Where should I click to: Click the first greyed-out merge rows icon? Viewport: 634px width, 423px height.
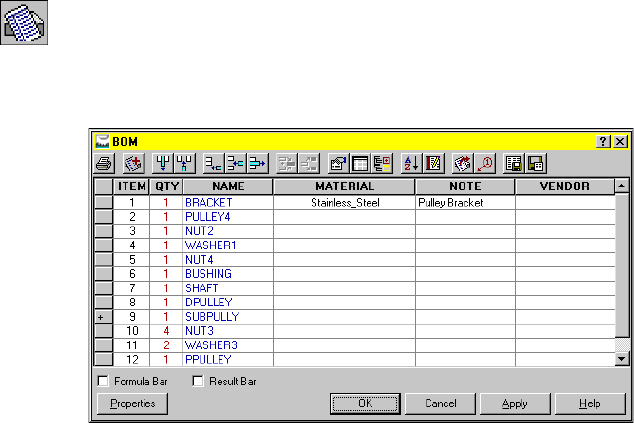[x=287, y=164]
